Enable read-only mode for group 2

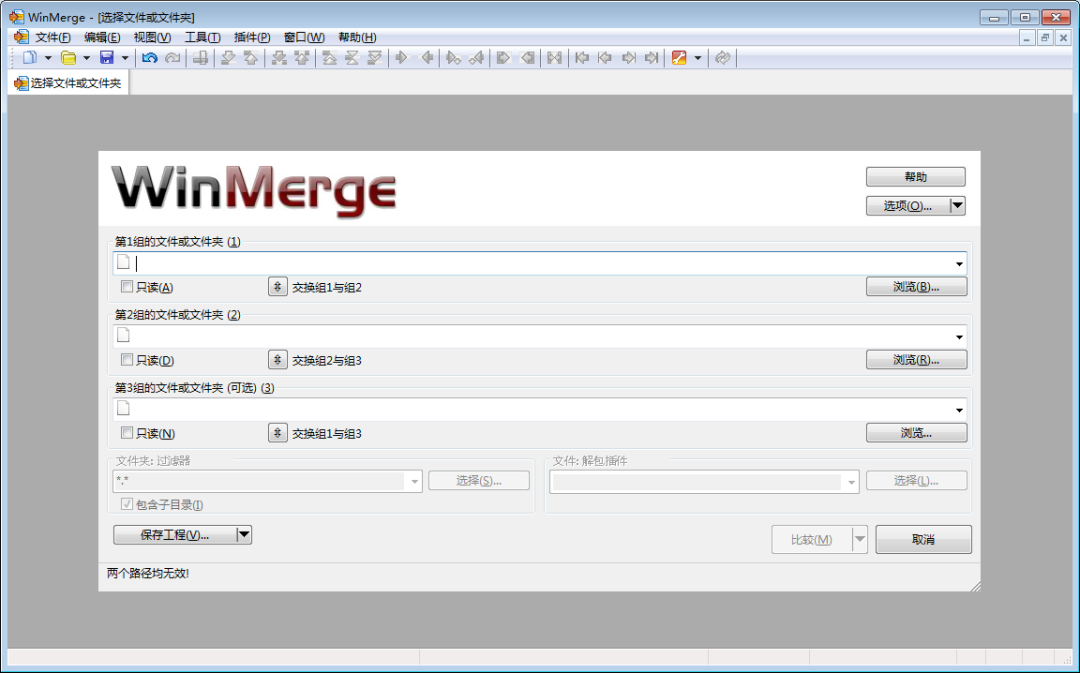(x=126, y=359)
